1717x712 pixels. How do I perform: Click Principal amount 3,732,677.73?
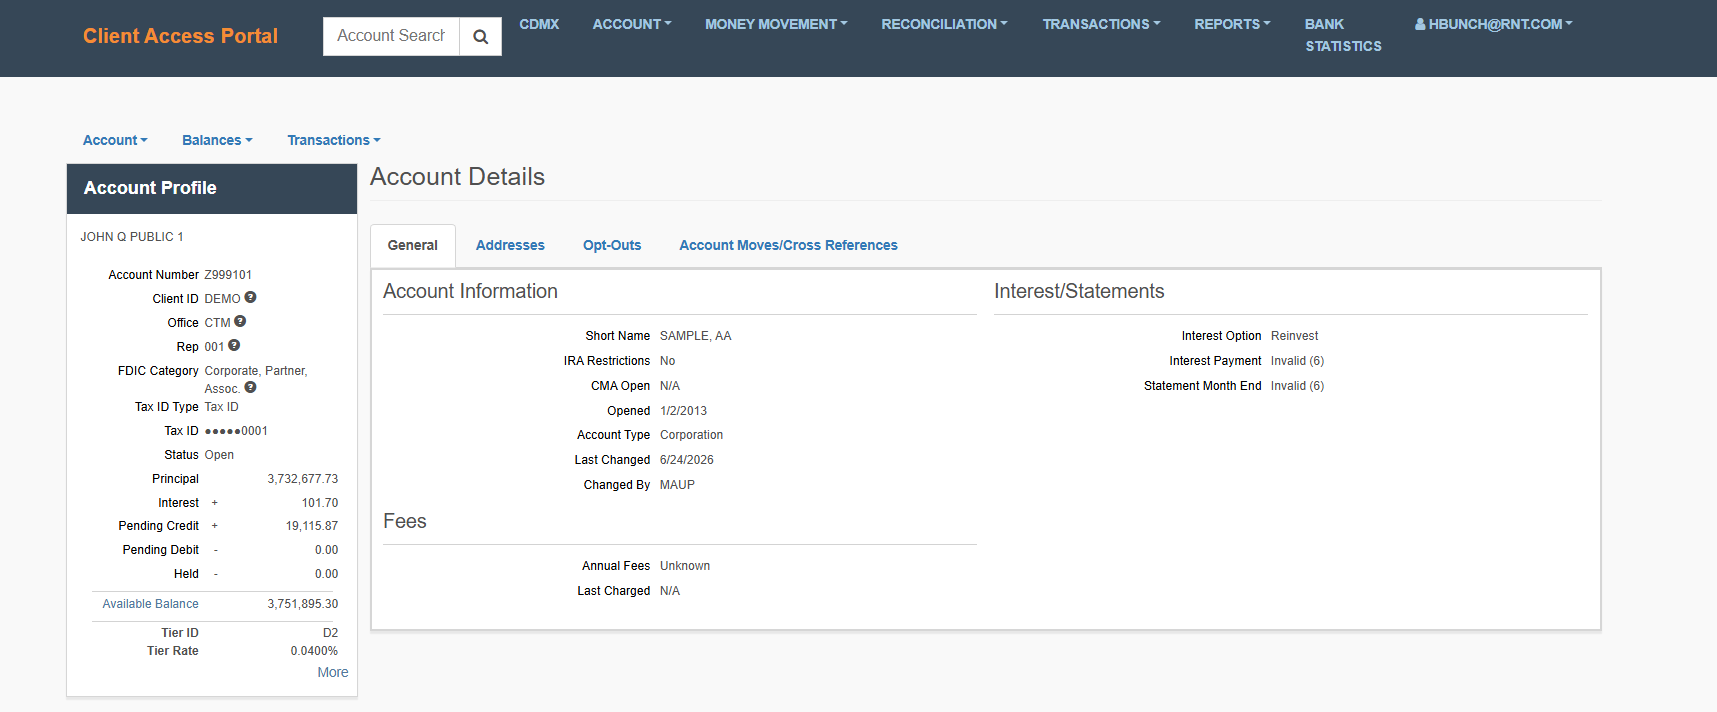(303, 479)
